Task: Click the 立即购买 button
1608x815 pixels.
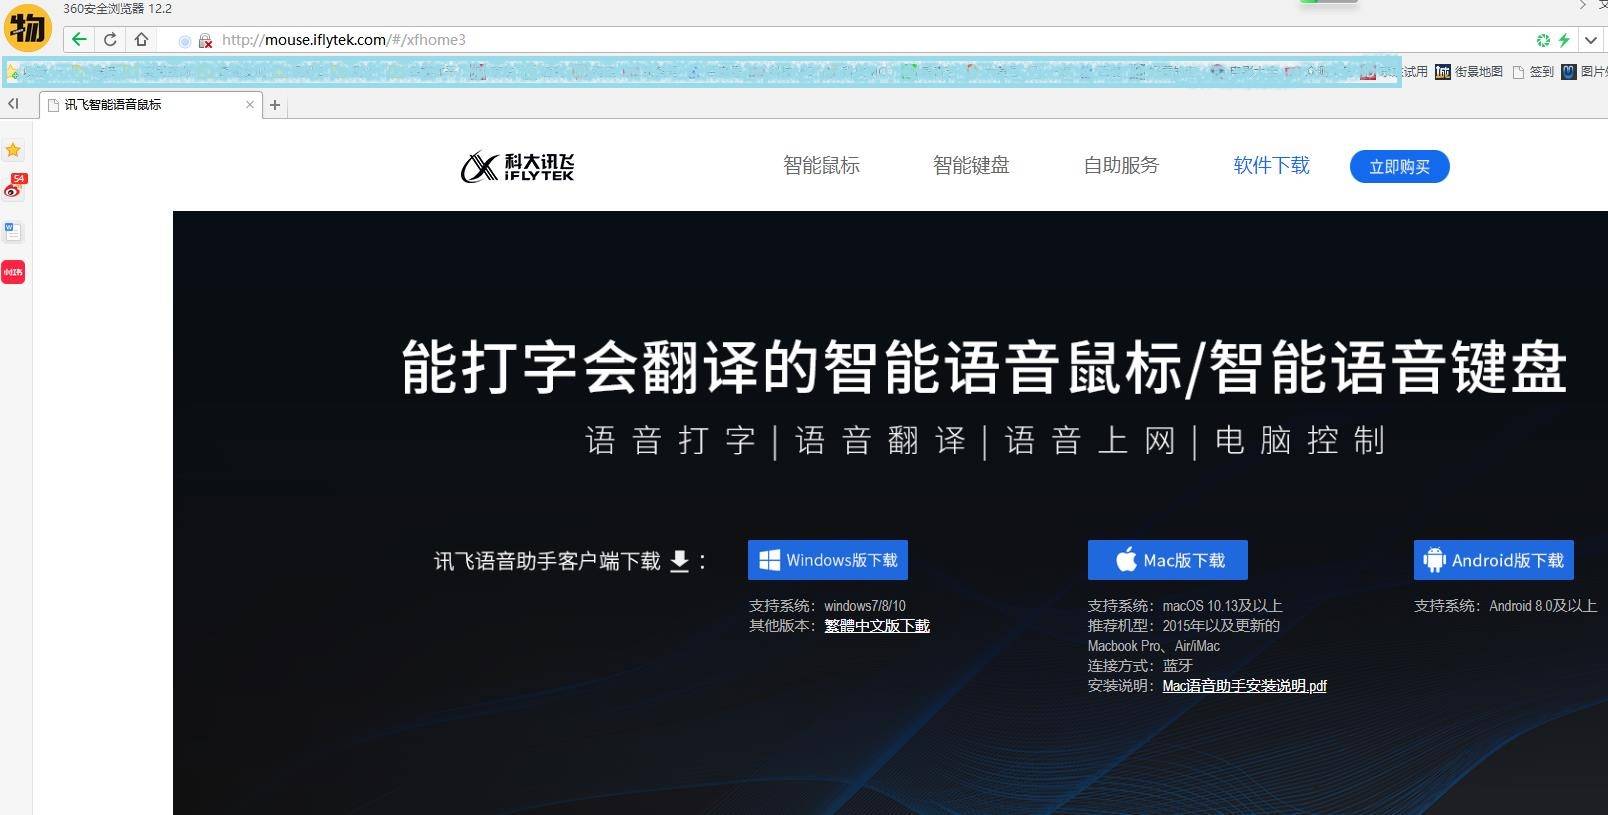Action: click(1399, 167)
